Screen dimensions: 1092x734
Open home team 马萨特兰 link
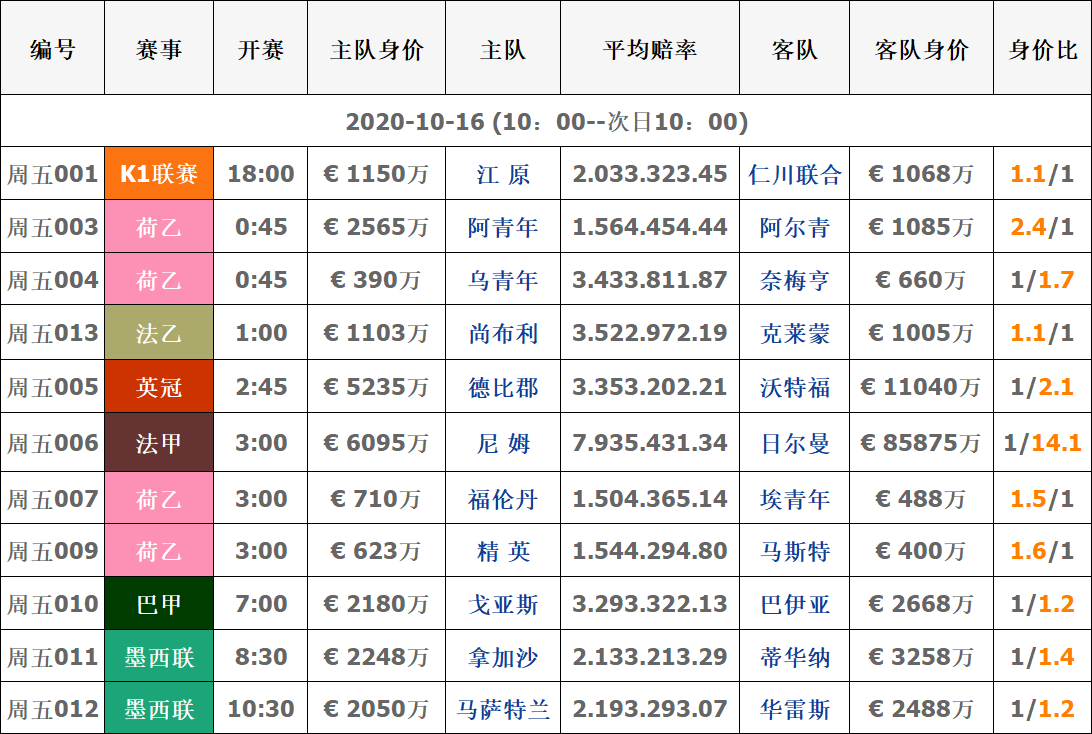[503, 709]
